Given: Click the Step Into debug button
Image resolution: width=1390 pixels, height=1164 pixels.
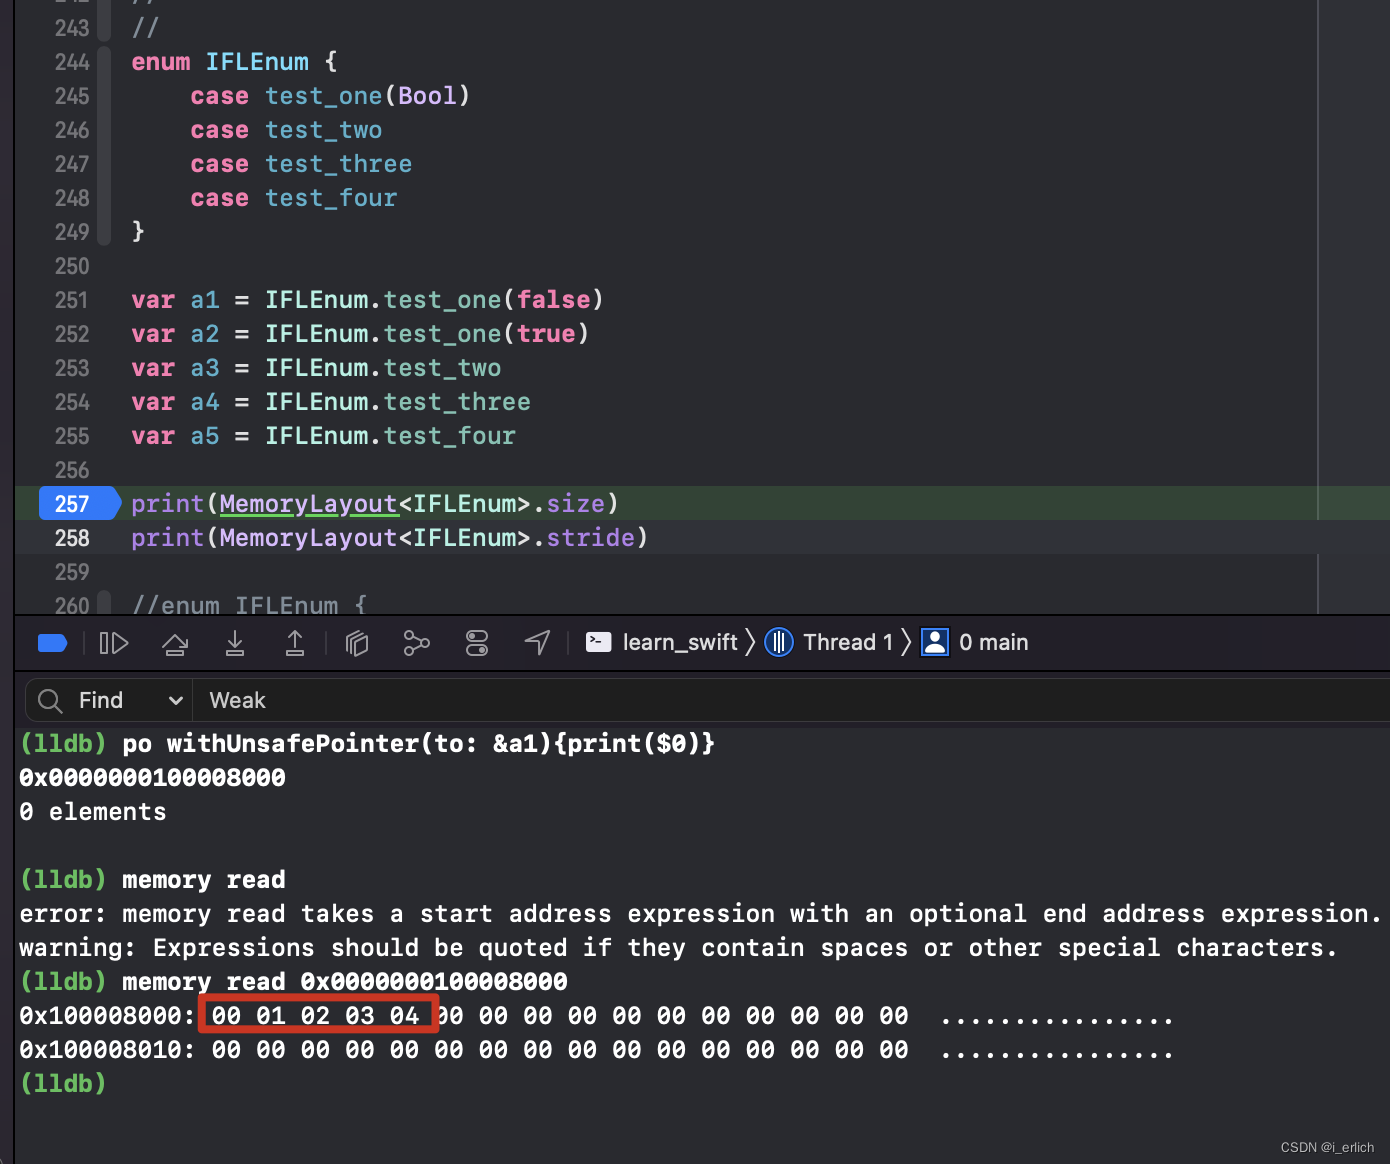Looking at the screenshot, I should (x=235, y=643).
